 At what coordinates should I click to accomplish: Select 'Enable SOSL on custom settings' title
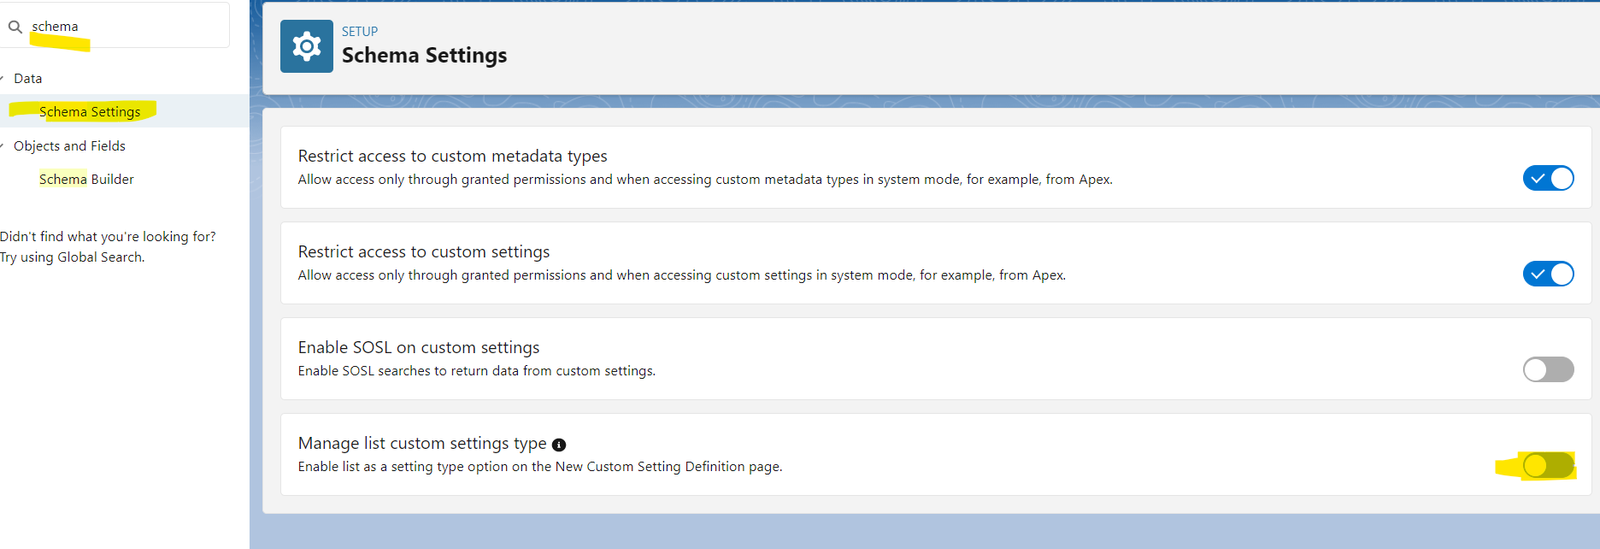pos(418,347)
